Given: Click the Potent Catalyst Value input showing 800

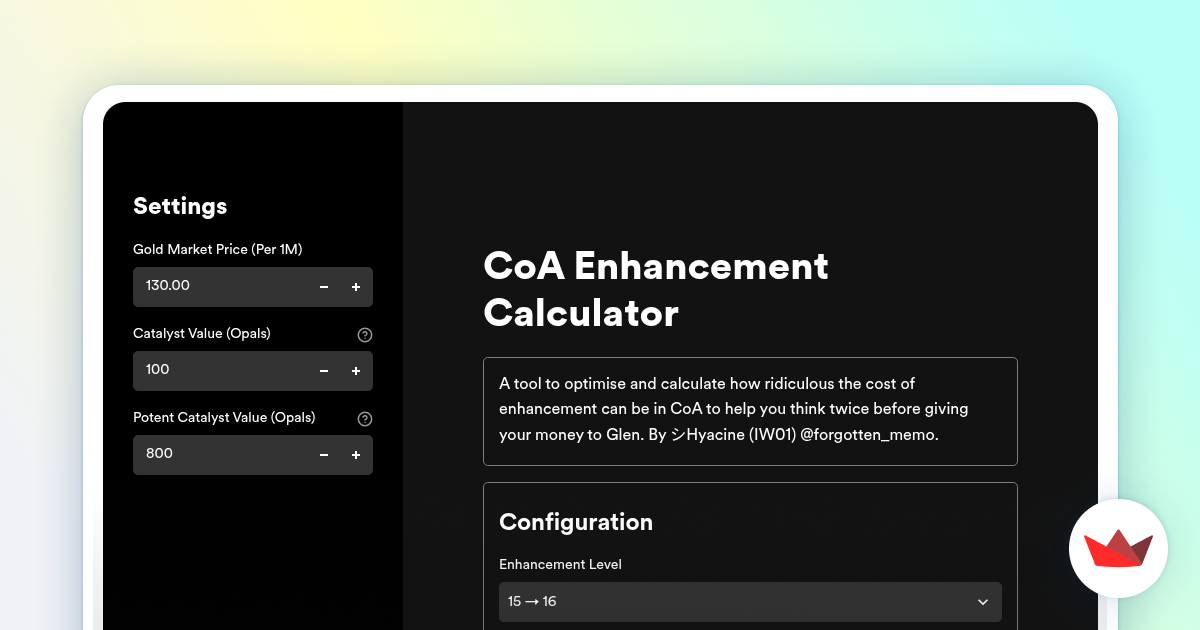Looking at the screenshot, I should [220, 455].
